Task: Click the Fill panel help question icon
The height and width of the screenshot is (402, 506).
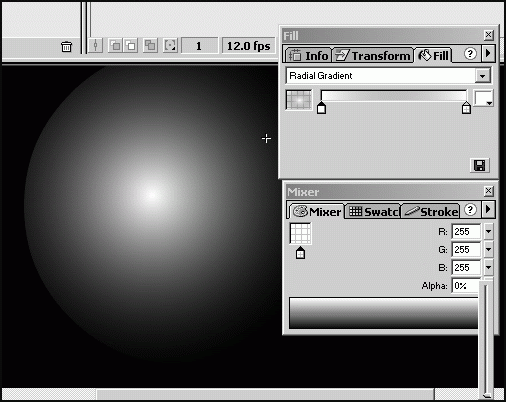Action: click(x=470, y=54)
